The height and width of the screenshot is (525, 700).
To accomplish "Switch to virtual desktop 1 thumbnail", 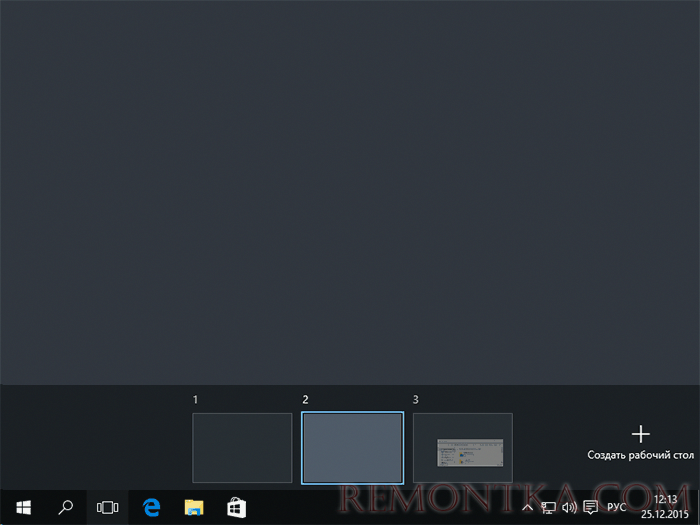I will (x=242, y=448).
